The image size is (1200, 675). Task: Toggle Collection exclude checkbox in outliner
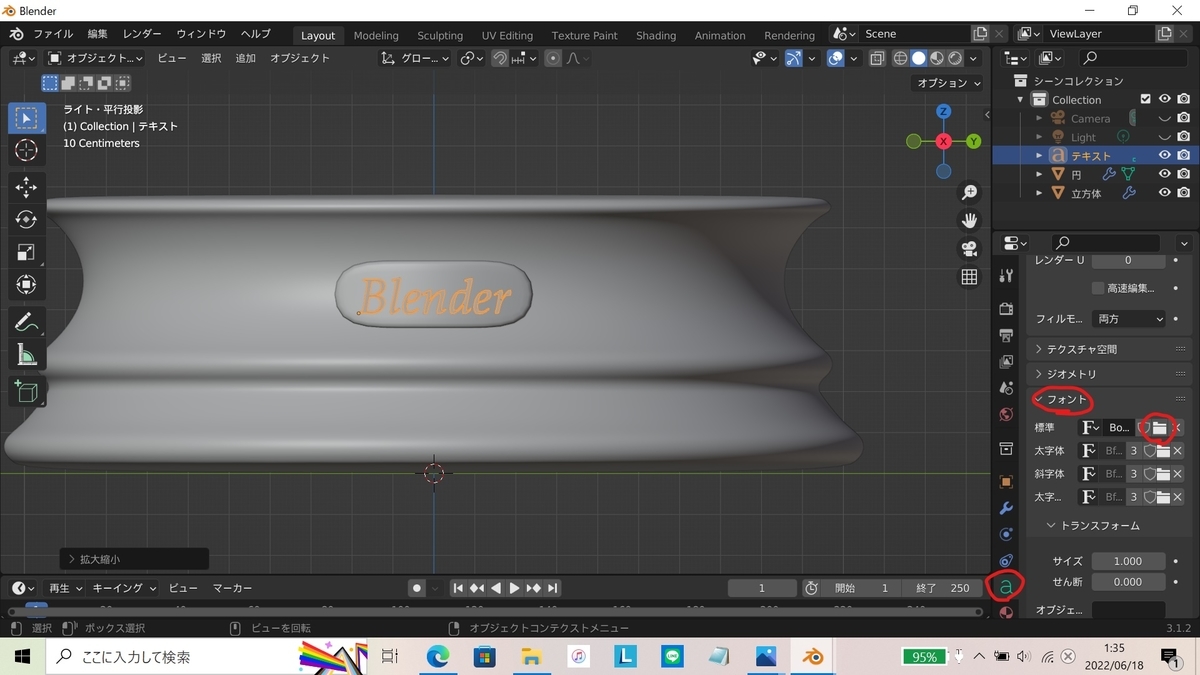coord(1146,99)
